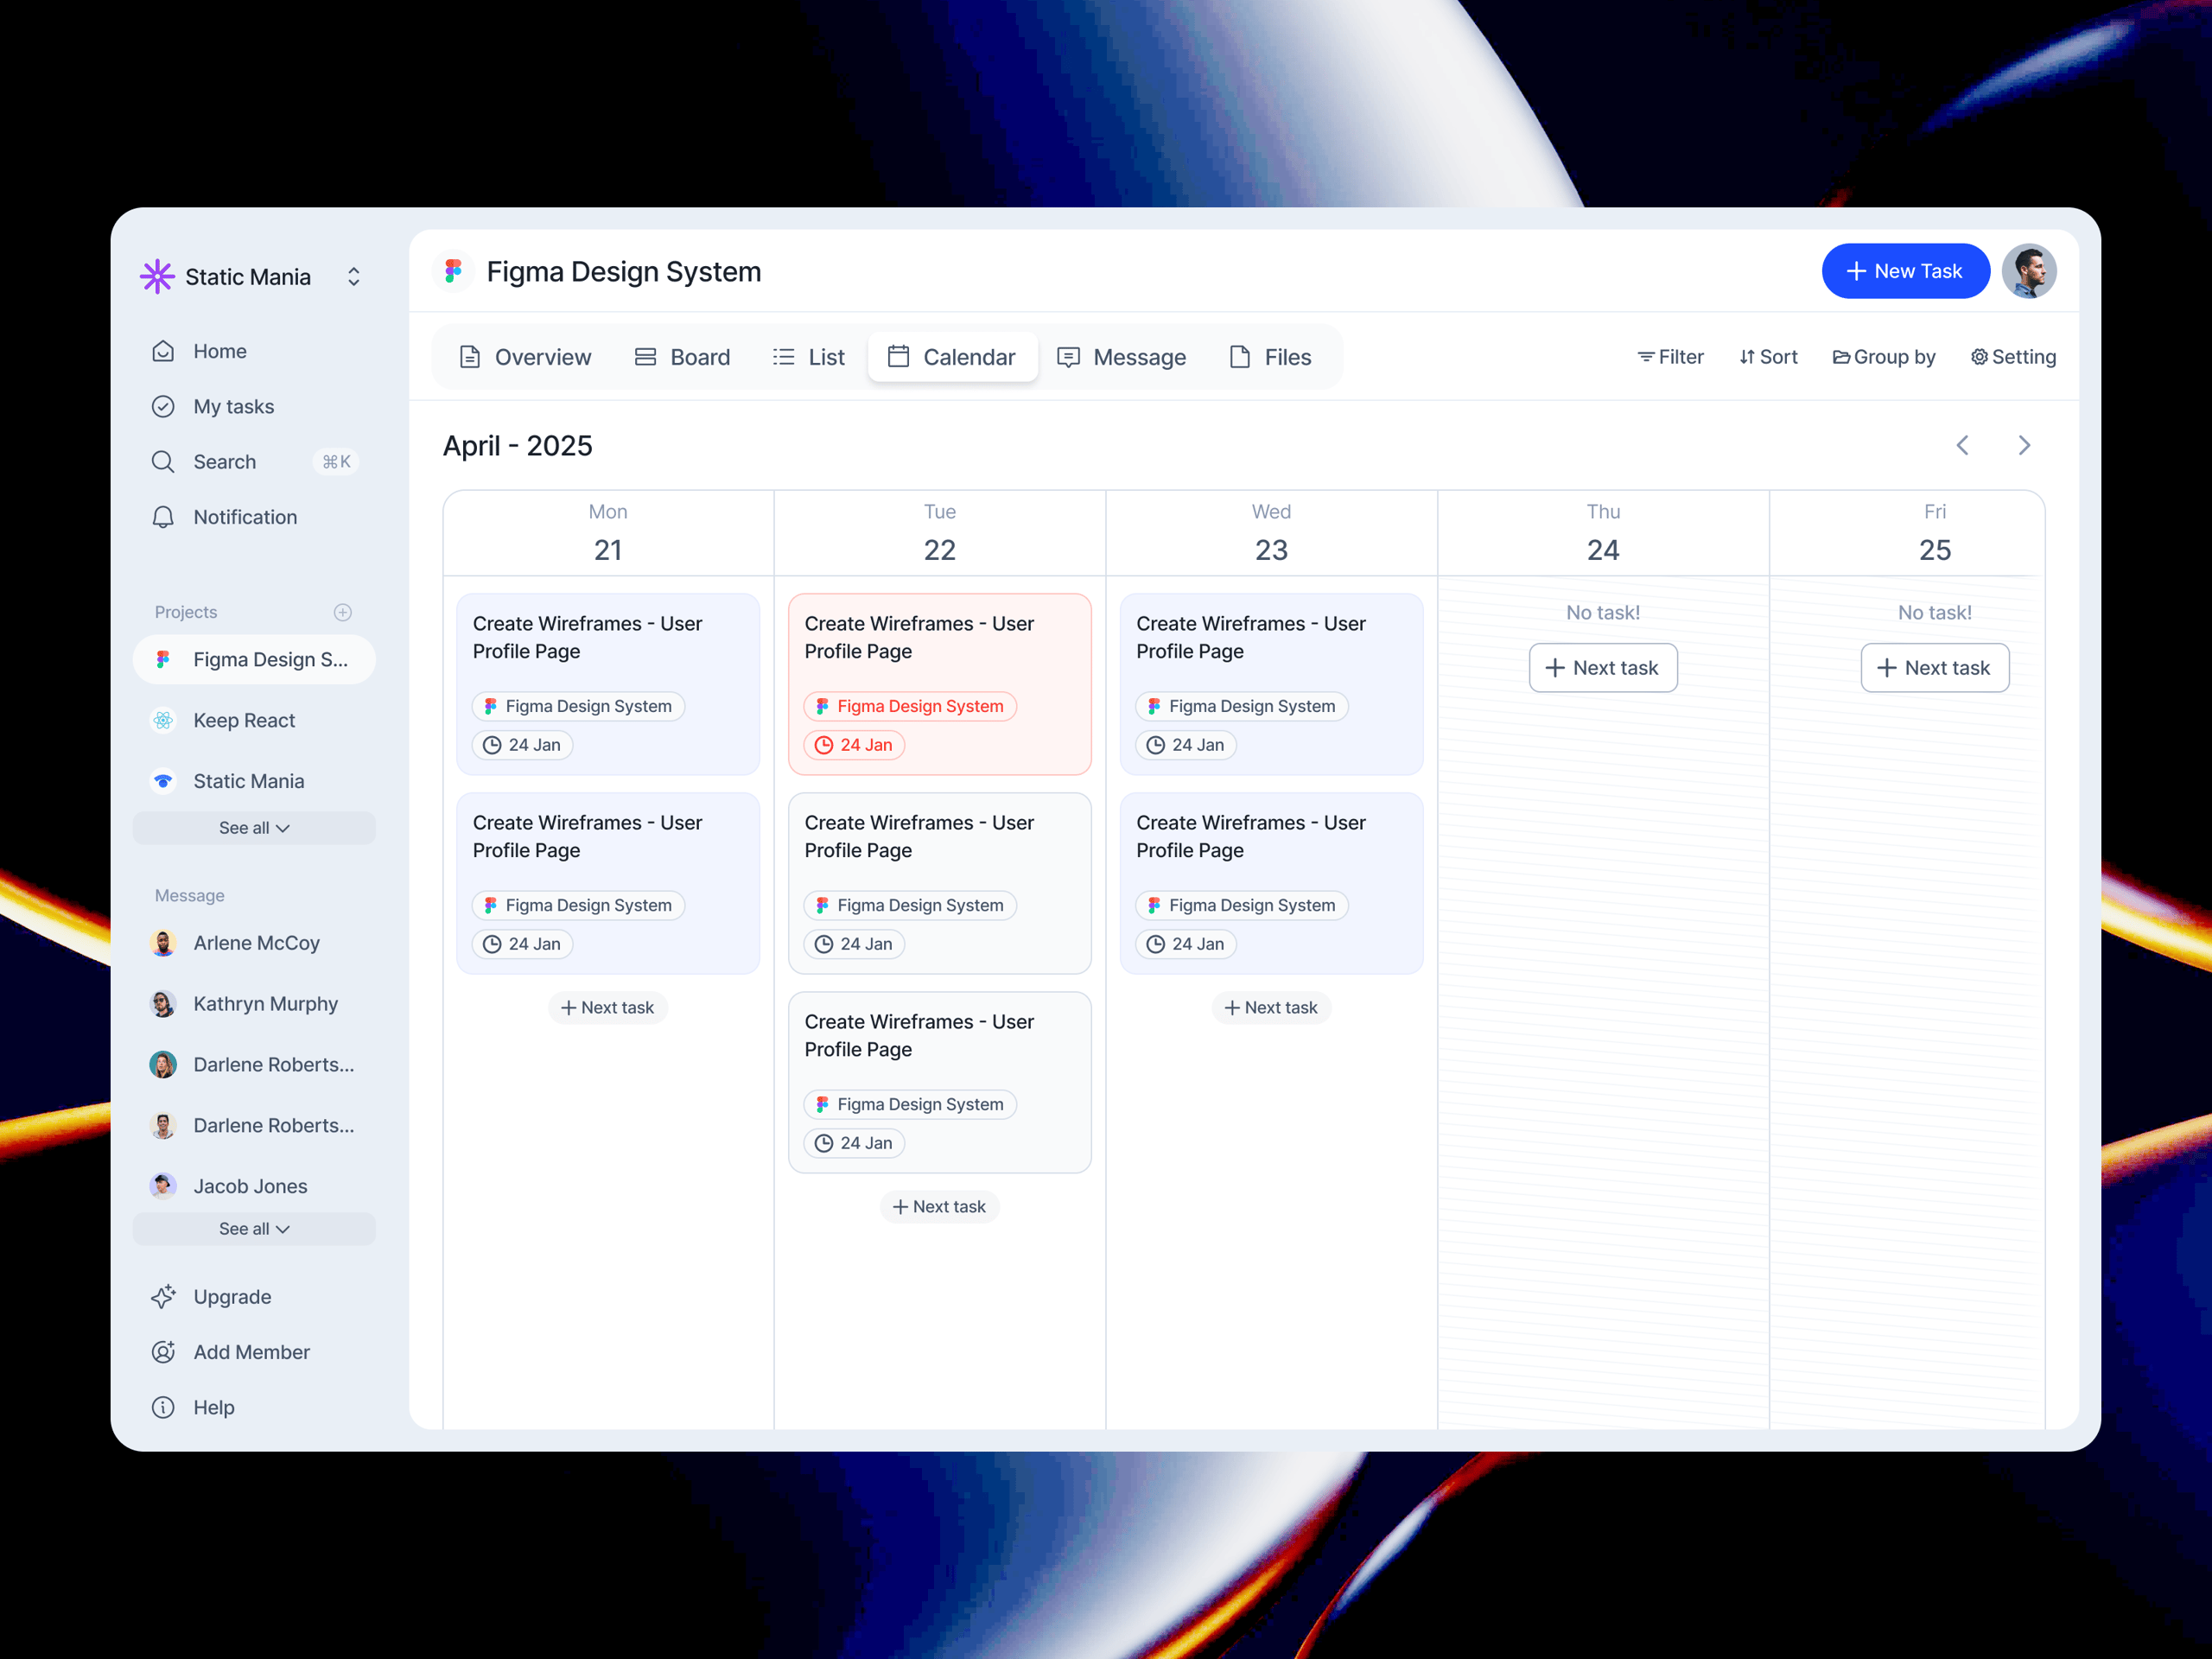Go to next week arrow
This screenshot has width=2212, height=1659.
pyautogui.click(x=2024, y=445)
